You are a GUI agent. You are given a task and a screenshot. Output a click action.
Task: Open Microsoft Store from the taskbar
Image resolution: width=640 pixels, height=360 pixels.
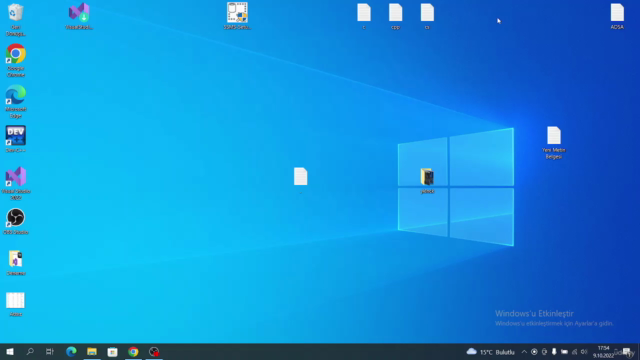(x=113, y=352)
